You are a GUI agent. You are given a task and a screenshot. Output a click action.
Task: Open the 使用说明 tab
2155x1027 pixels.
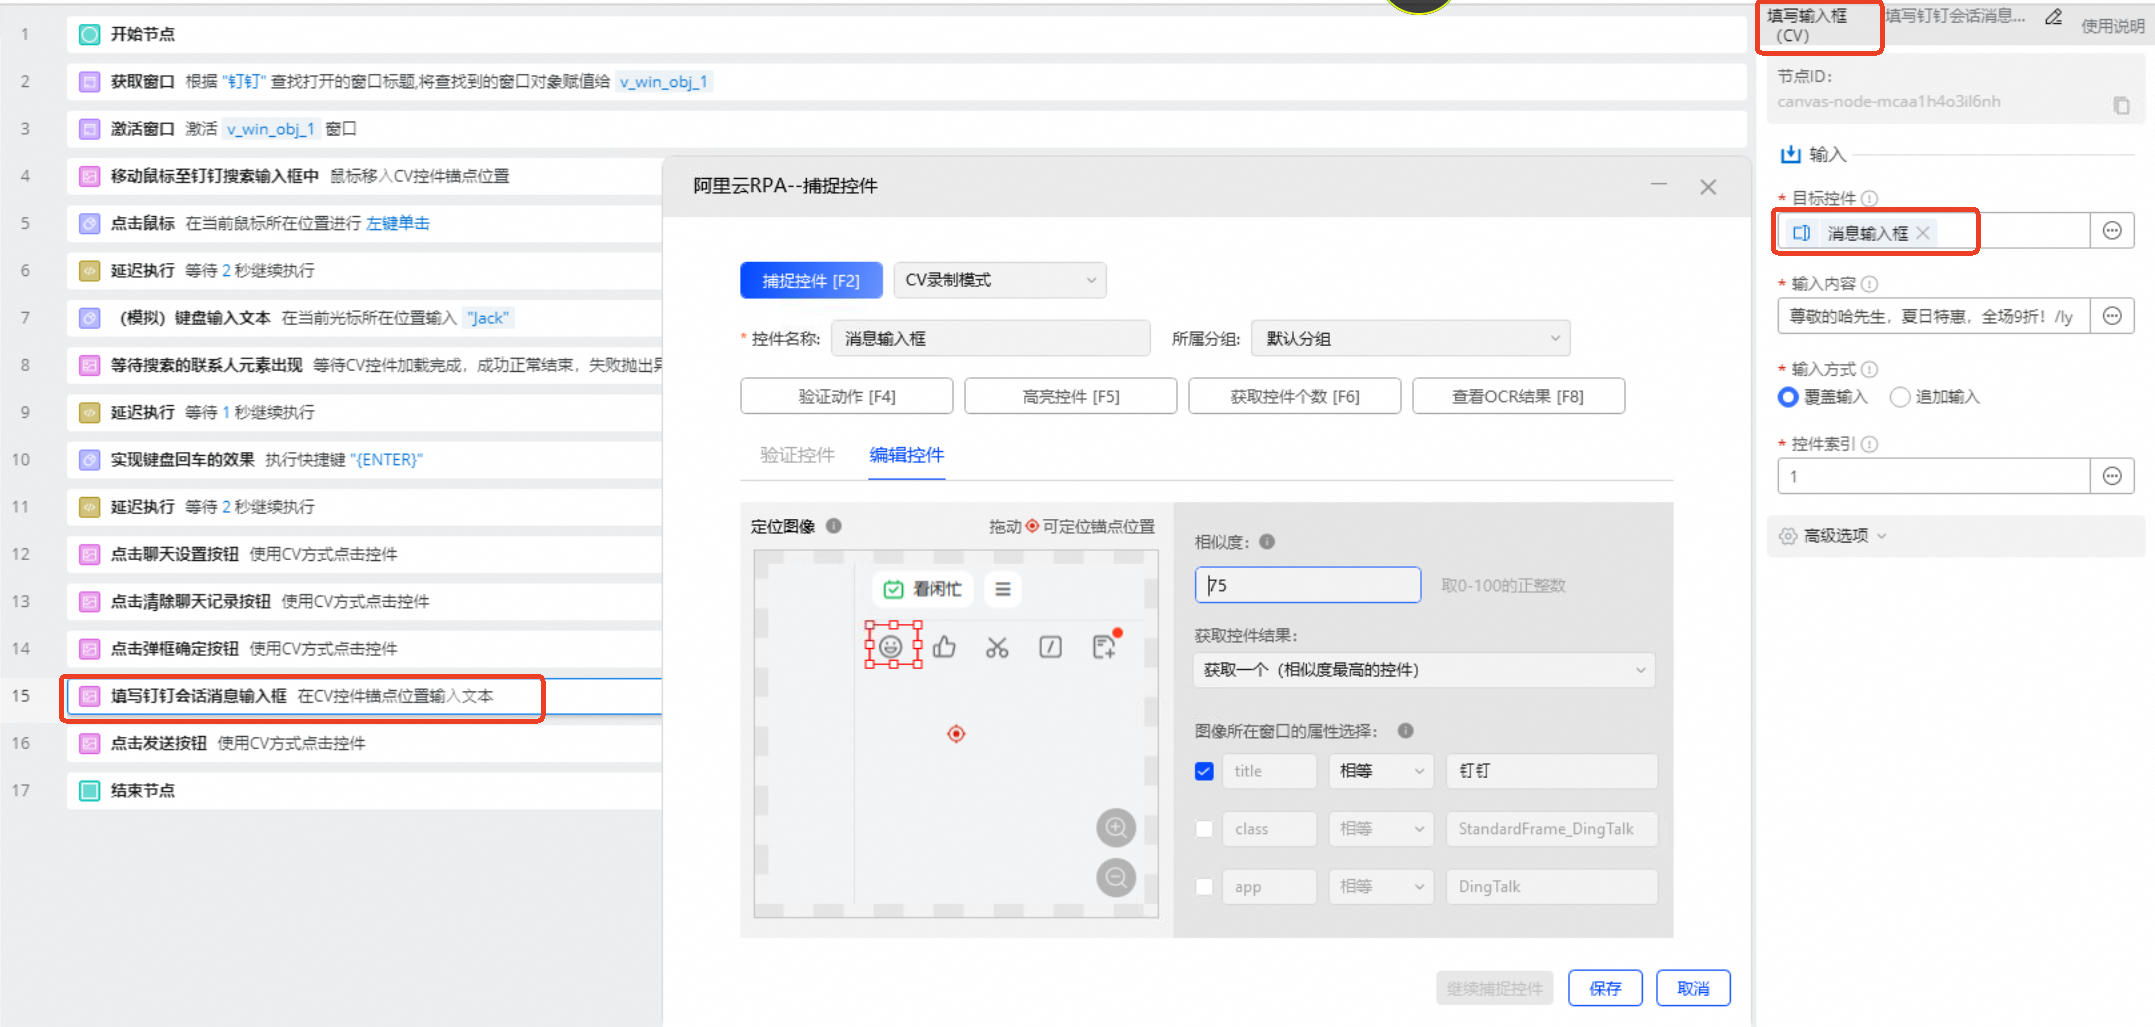[x=2112, y=26]
